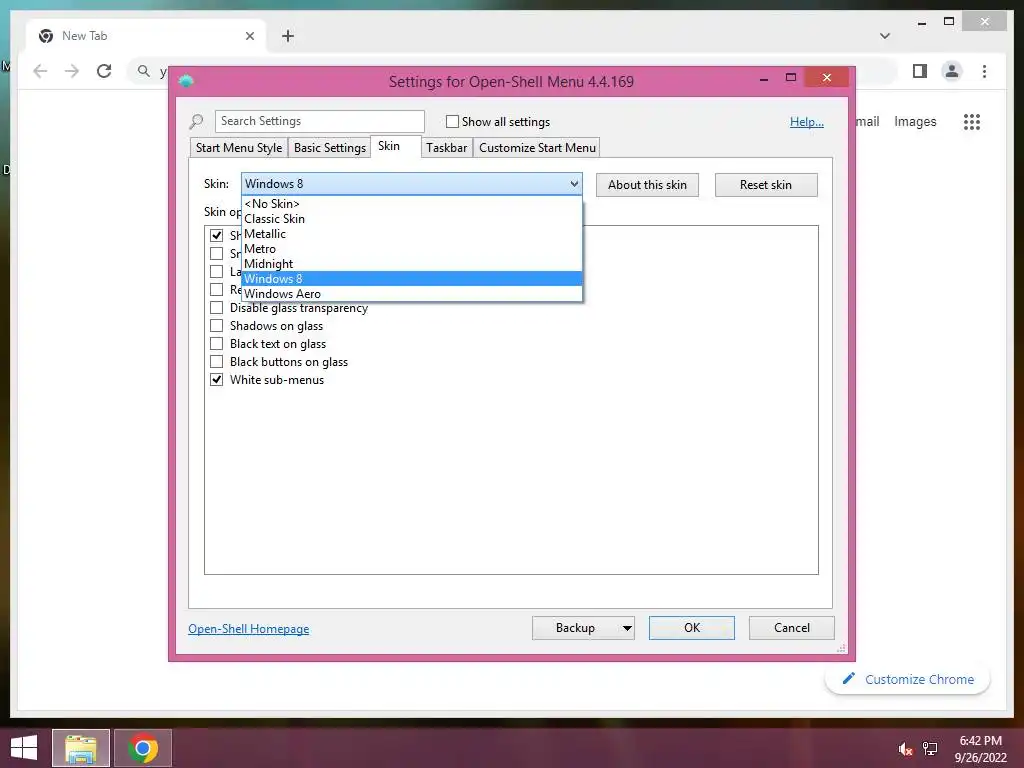
Task: Open the Help... link
Action: 807,121
